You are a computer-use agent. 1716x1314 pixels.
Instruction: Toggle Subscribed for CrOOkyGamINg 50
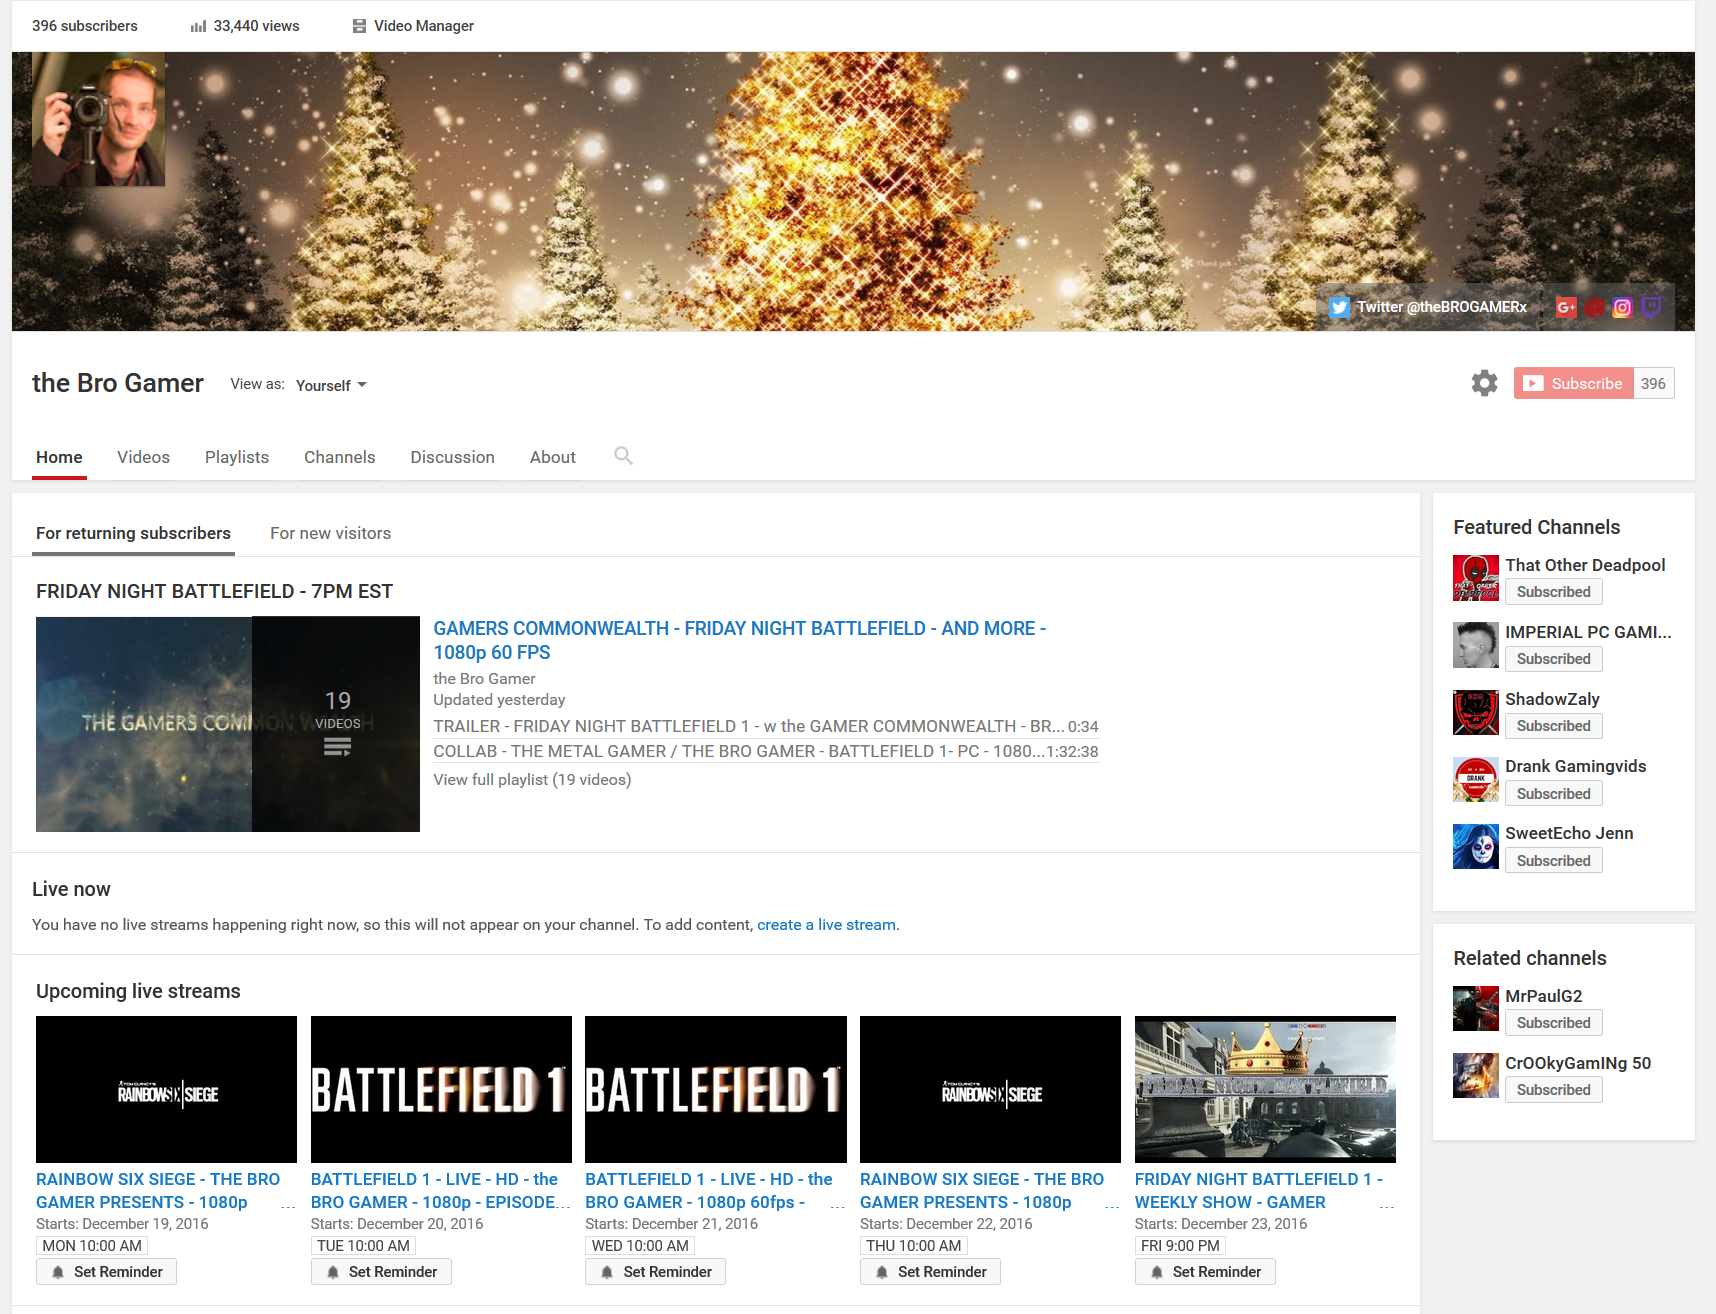1554,1090
